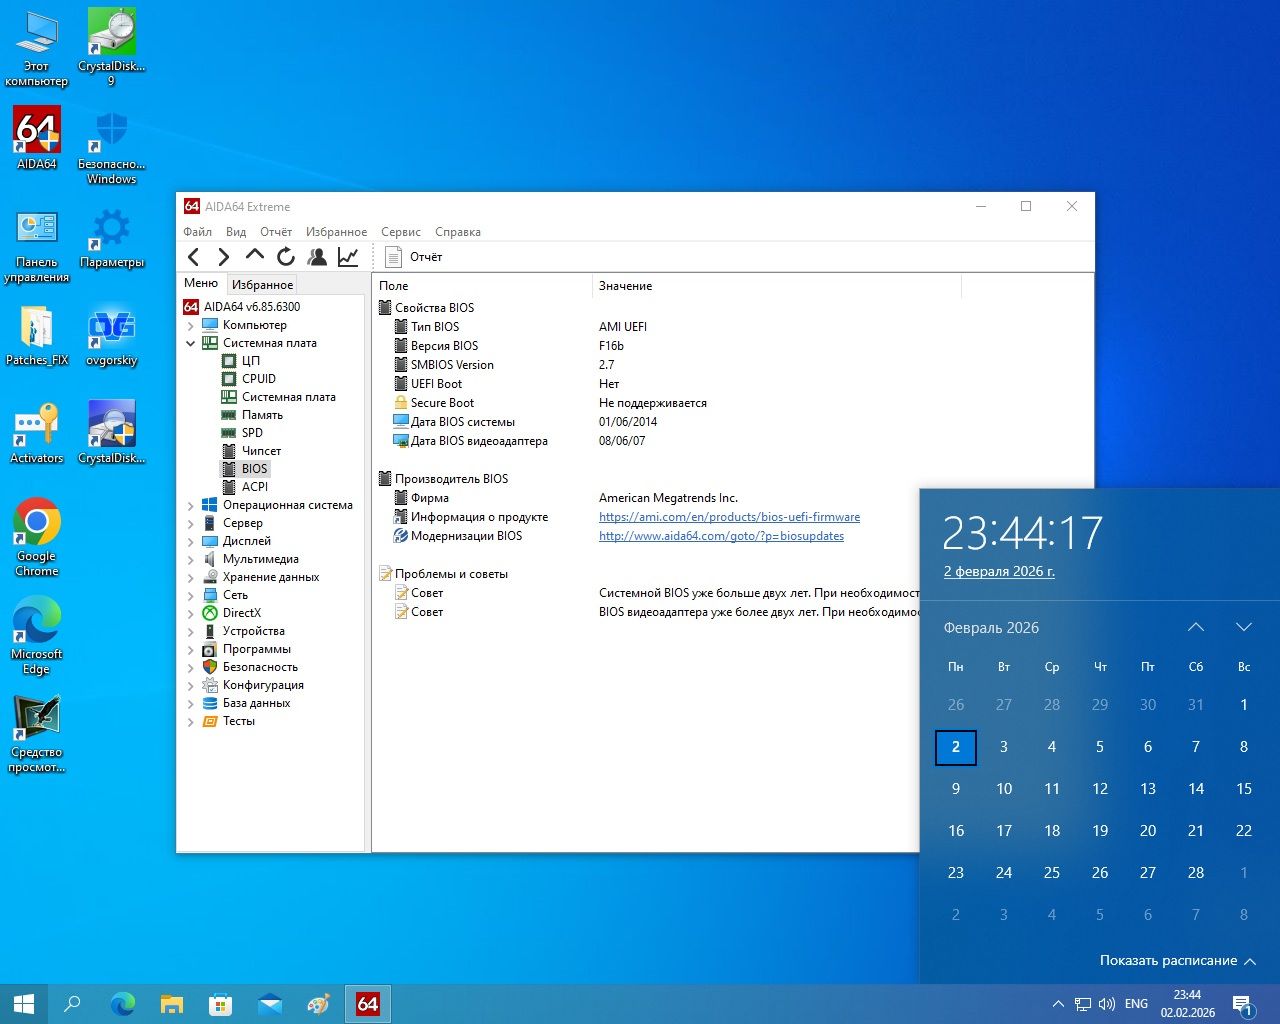This screenshot has width=1280, height=1024.
Task: Click the Back arrow in AIDA64 toolbar
Action: [x=194, y=257]
